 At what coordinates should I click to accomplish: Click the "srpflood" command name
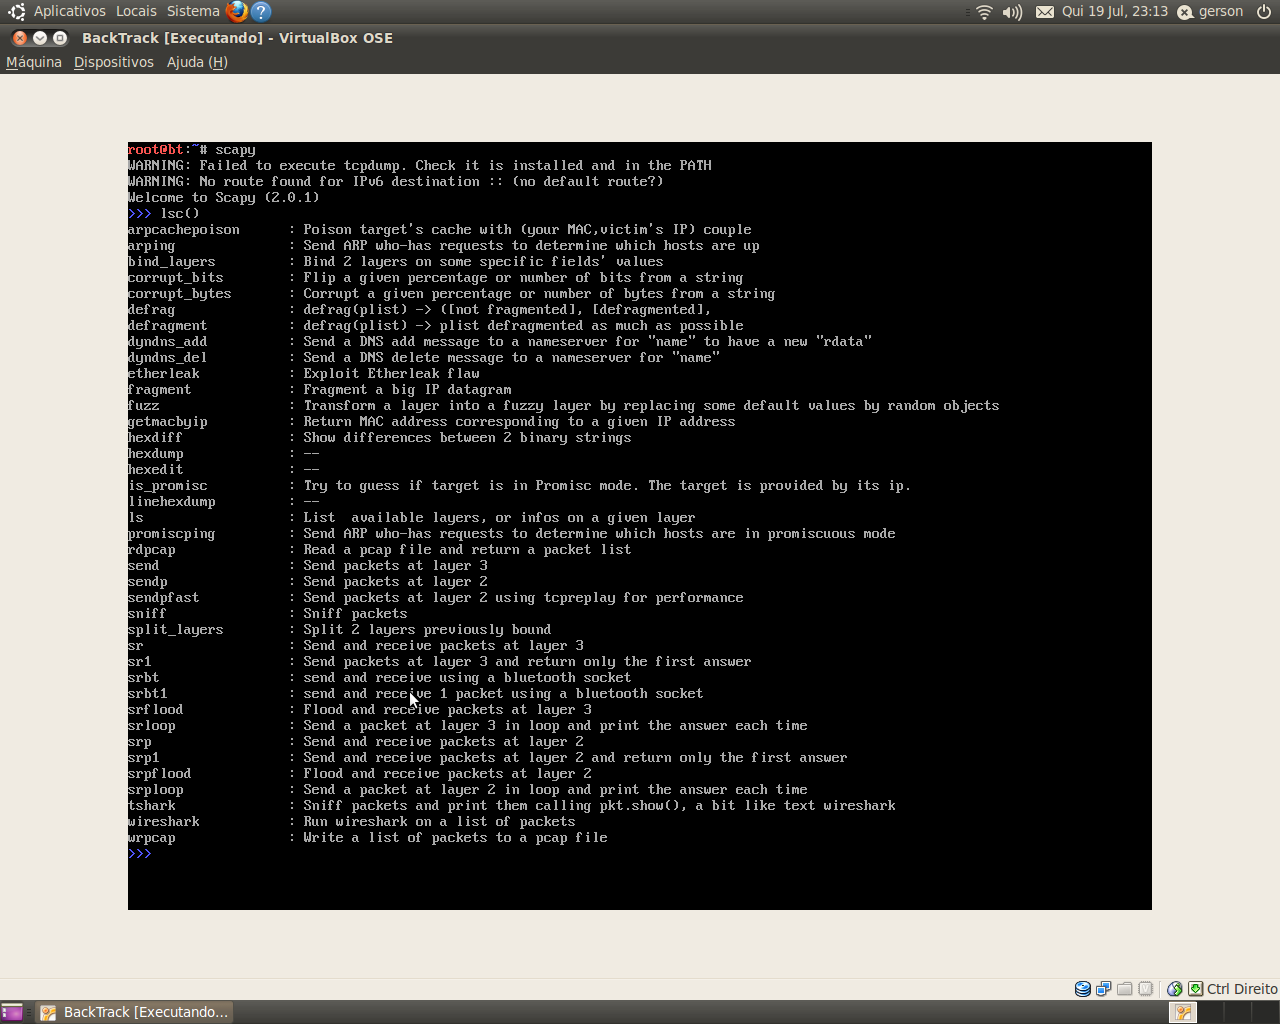point(160,774)
